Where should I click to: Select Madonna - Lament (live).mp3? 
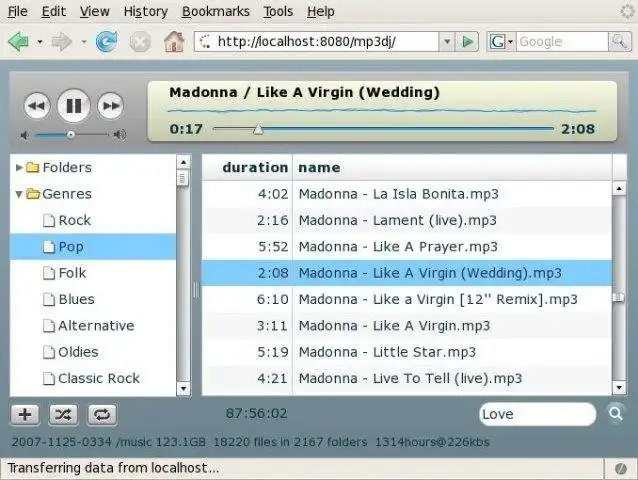click(x=407, y=220)
